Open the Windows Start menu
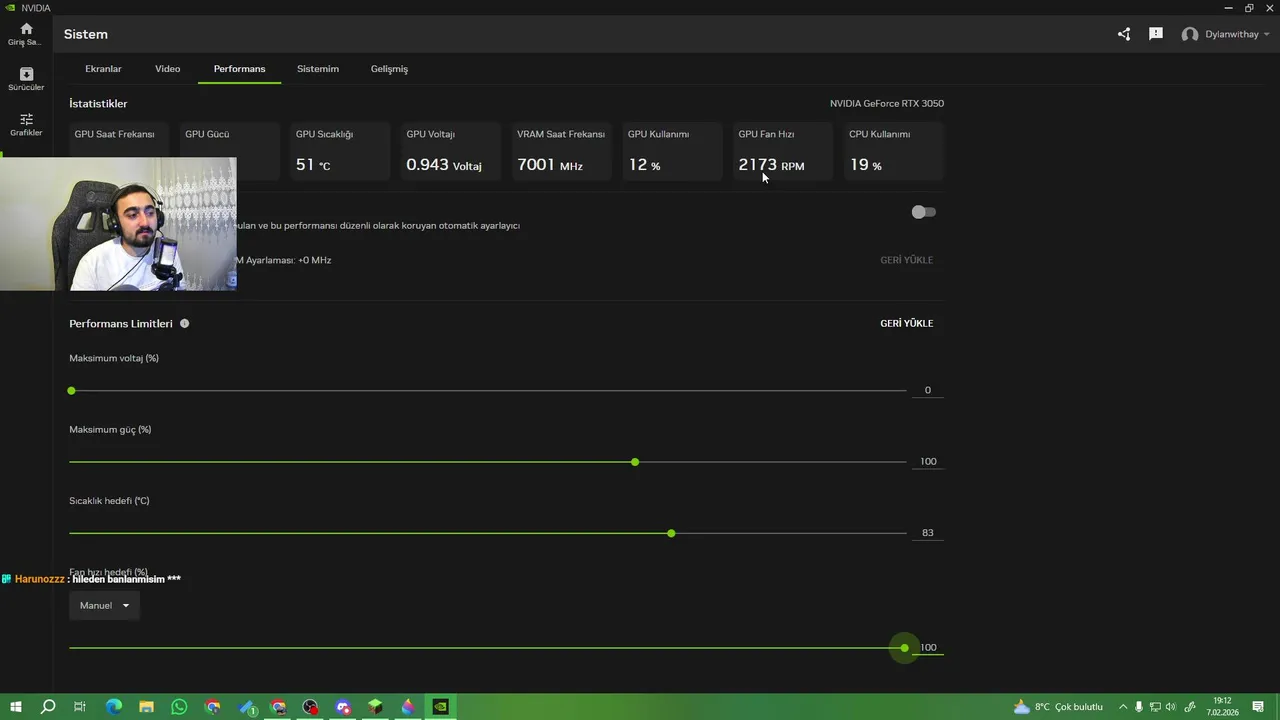 [x=15, y=707]
